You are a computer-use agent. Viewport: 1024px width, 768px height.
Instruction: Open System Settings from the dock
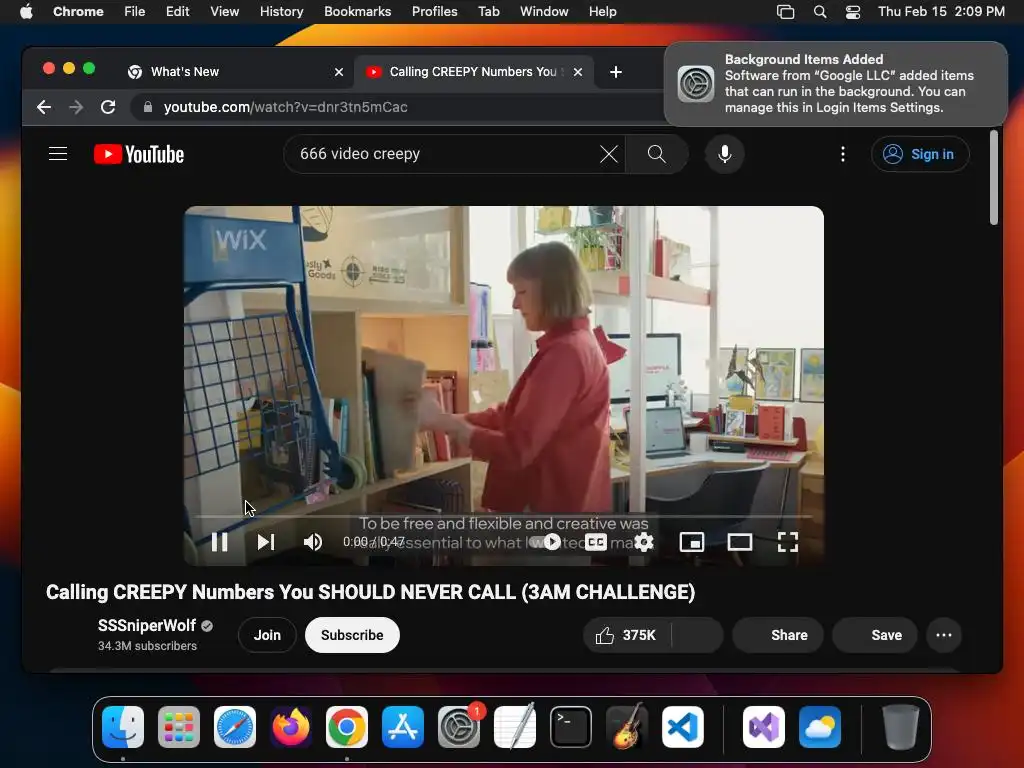(x=459, y=727)
